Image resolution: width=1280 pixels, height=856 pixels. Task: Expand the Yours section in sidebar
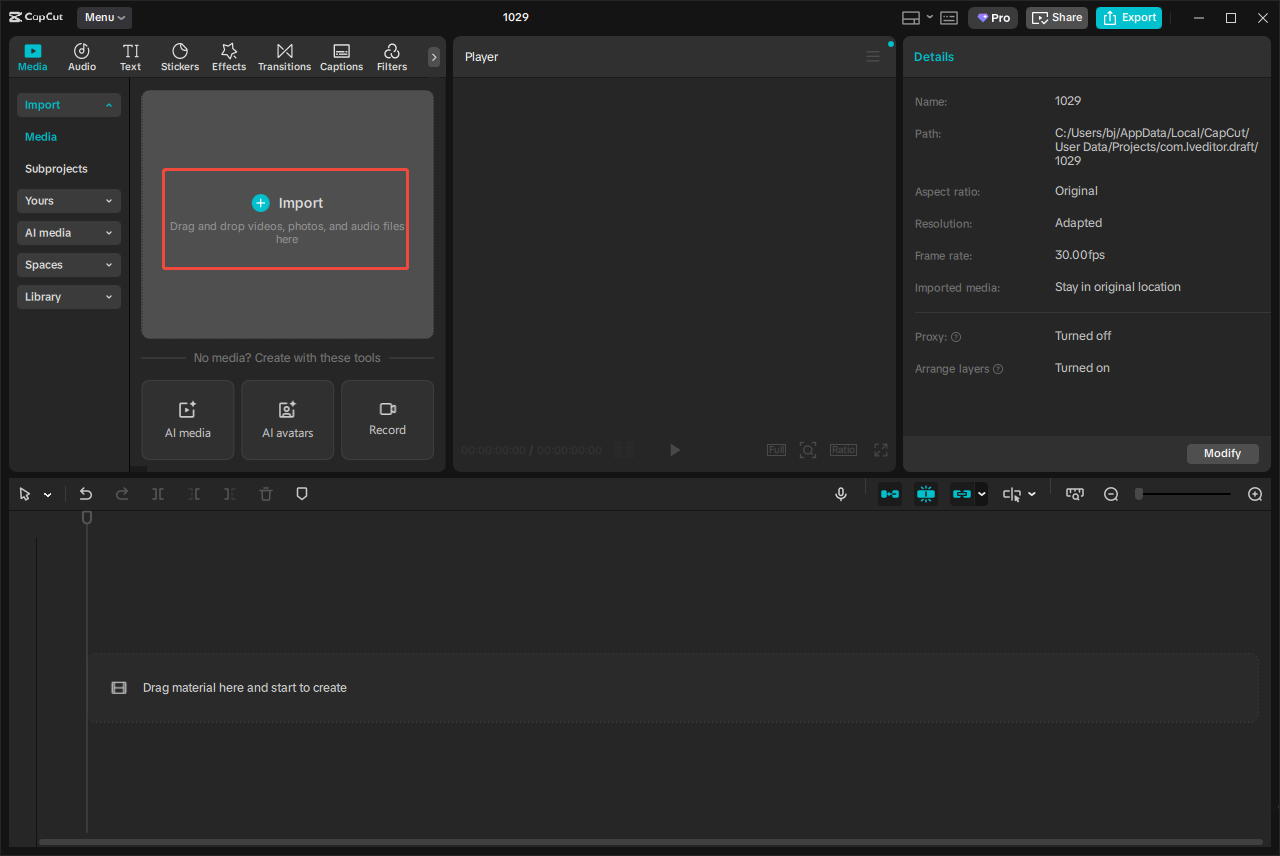click(x=68, y=201)
